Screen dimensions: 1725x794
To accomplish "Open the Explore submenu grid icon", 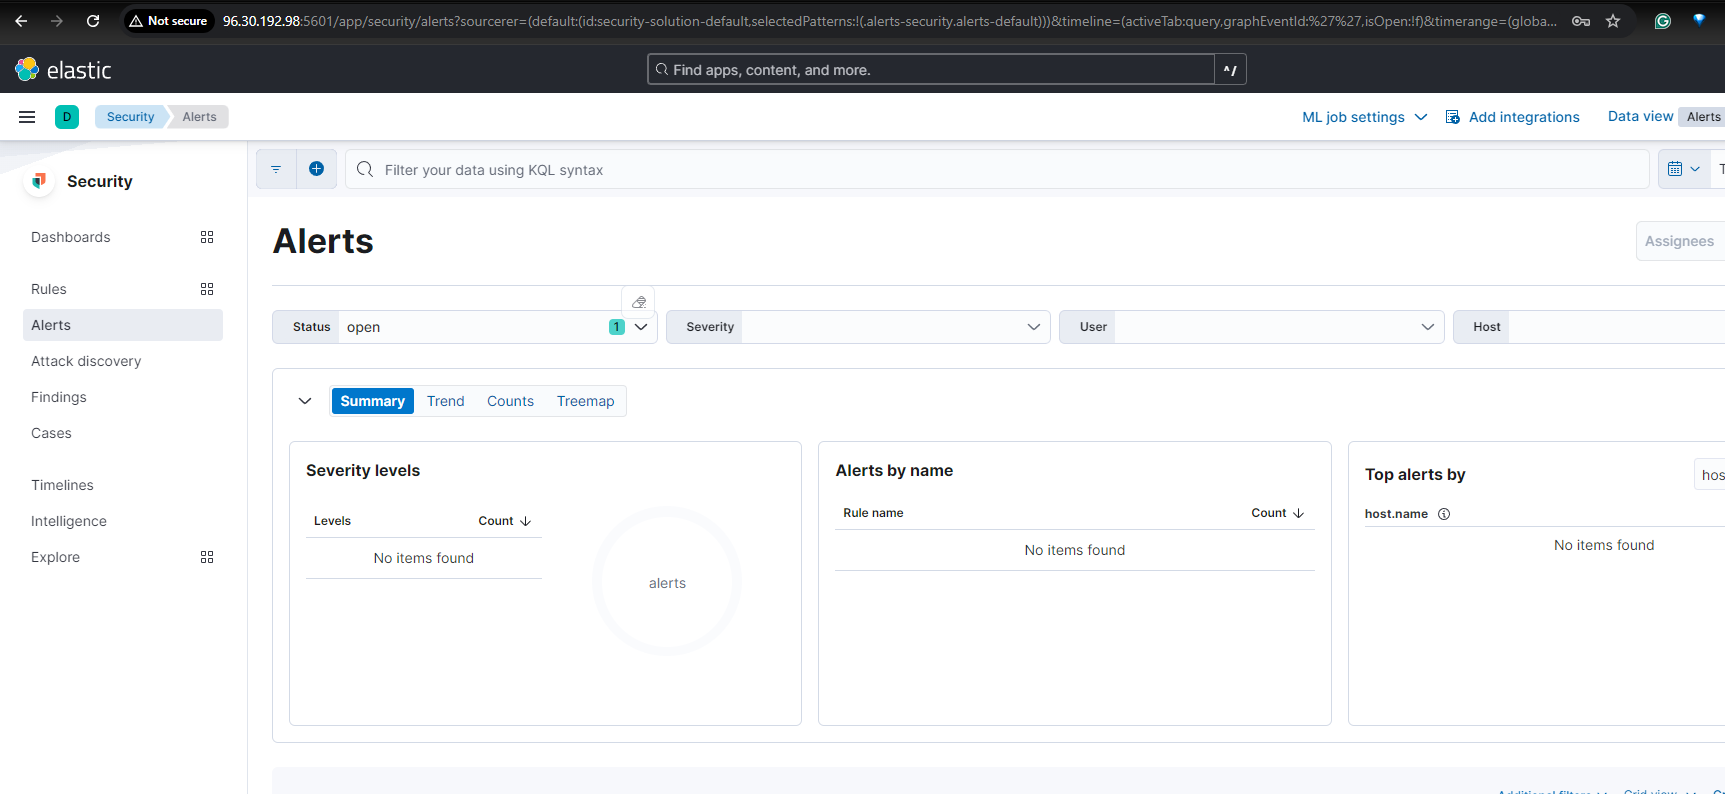I will point(207,557).
